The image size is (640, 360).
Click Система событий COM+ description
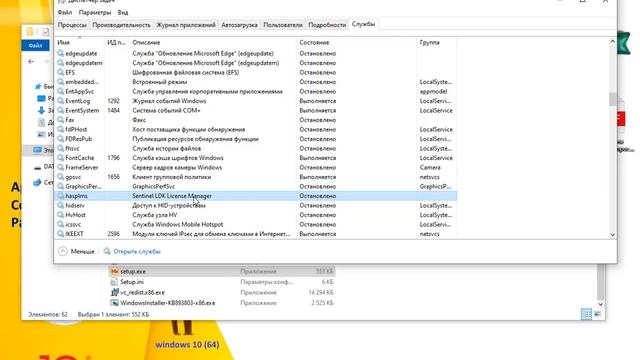[x=166, y=110]
